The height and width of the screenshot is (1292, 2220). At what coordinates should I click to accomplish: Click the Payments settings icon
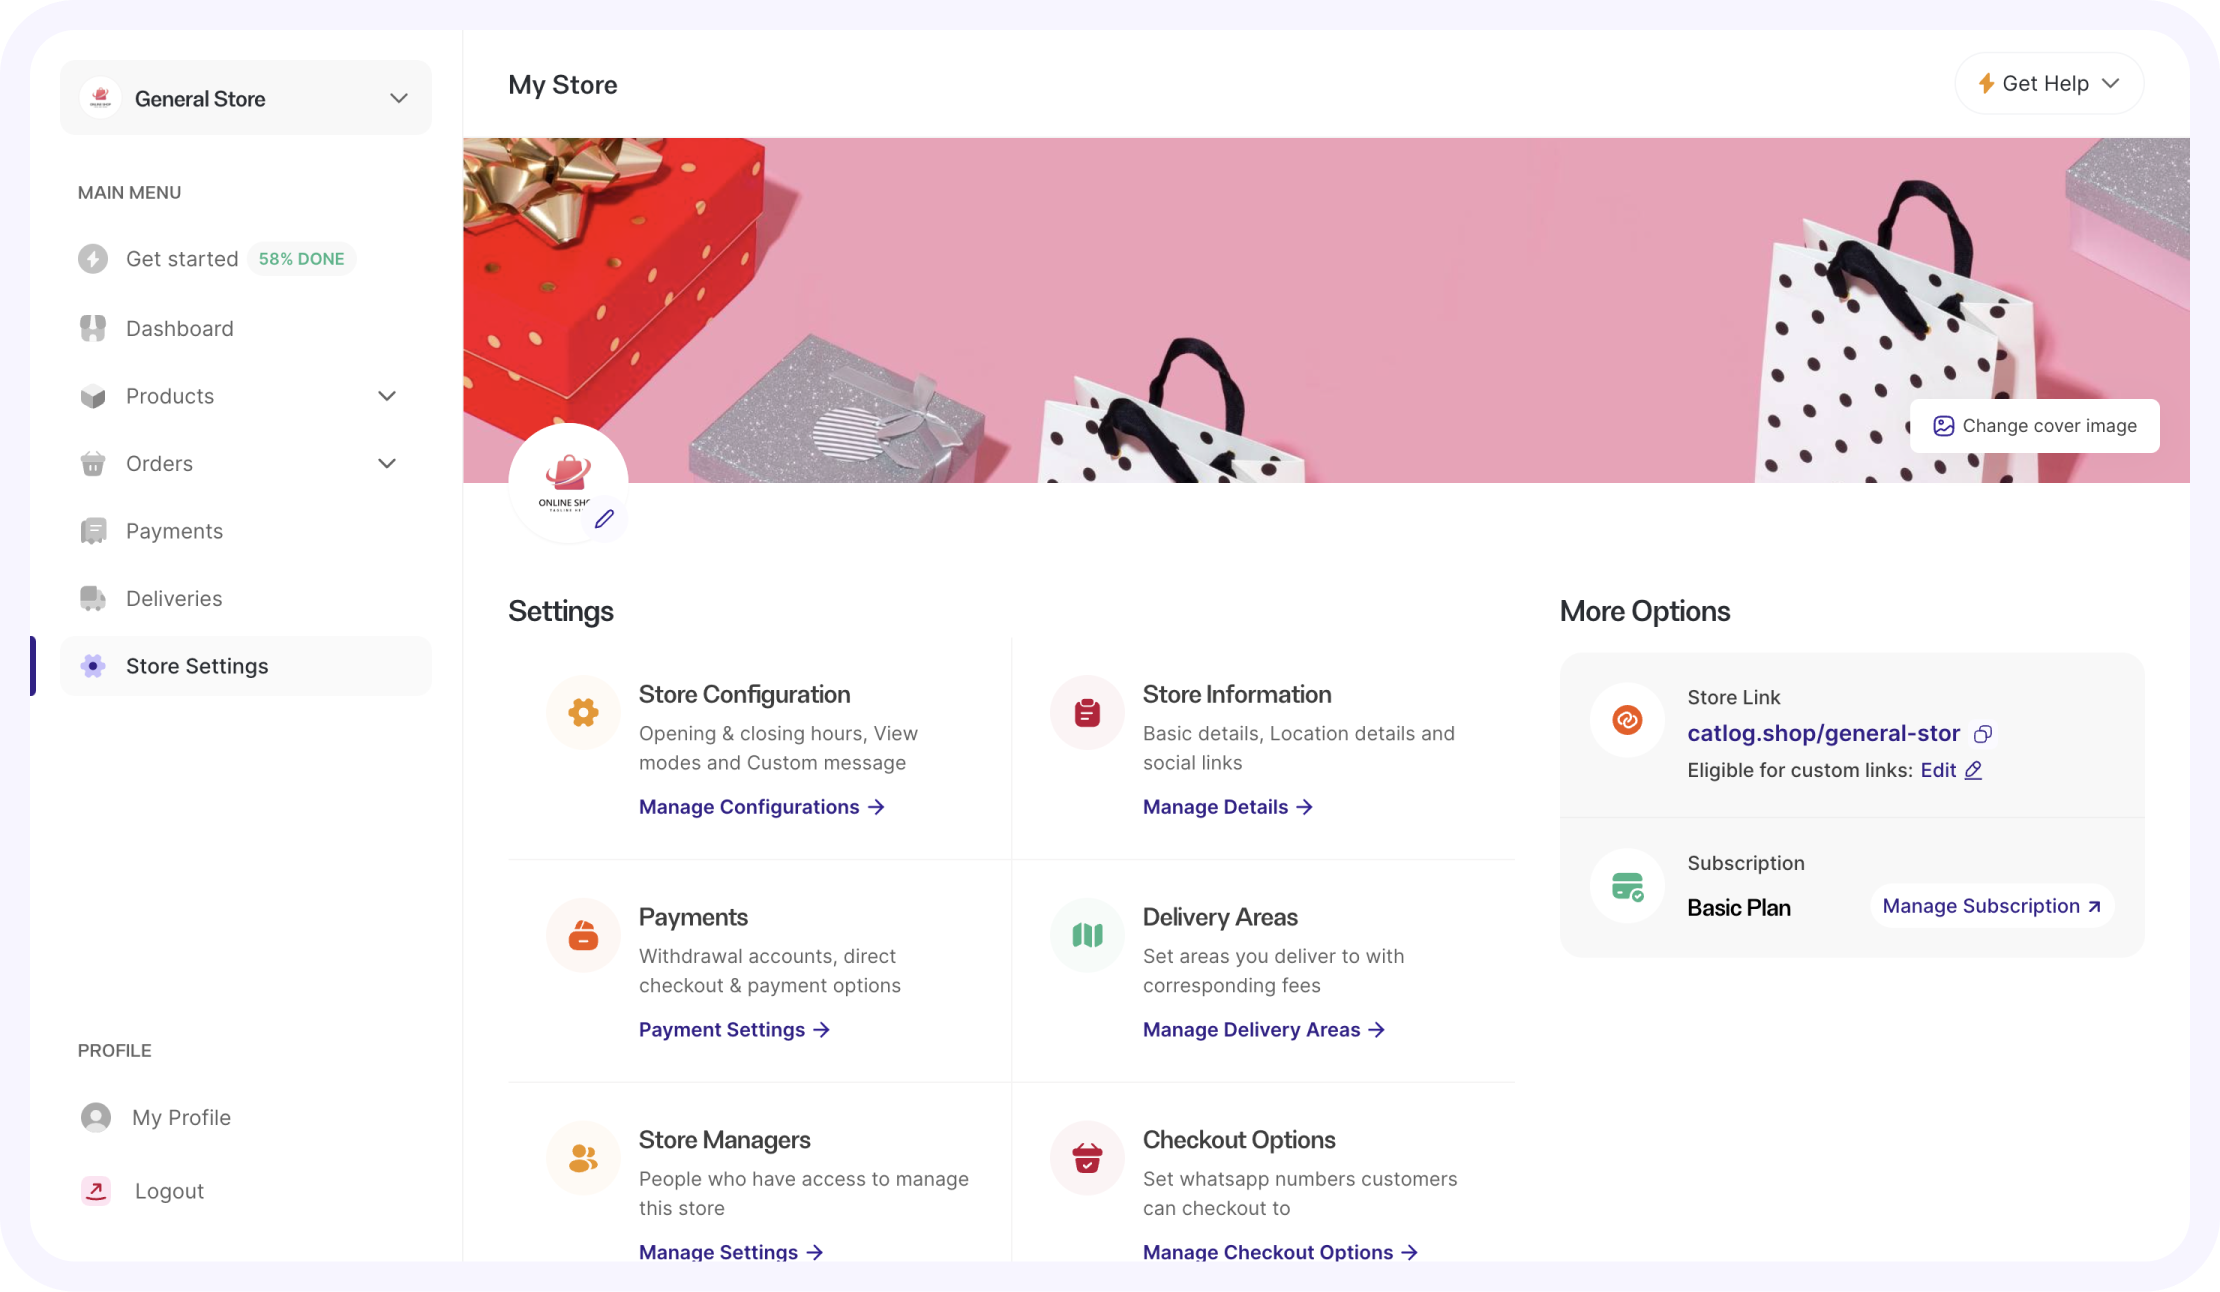(x=584, y=935)
